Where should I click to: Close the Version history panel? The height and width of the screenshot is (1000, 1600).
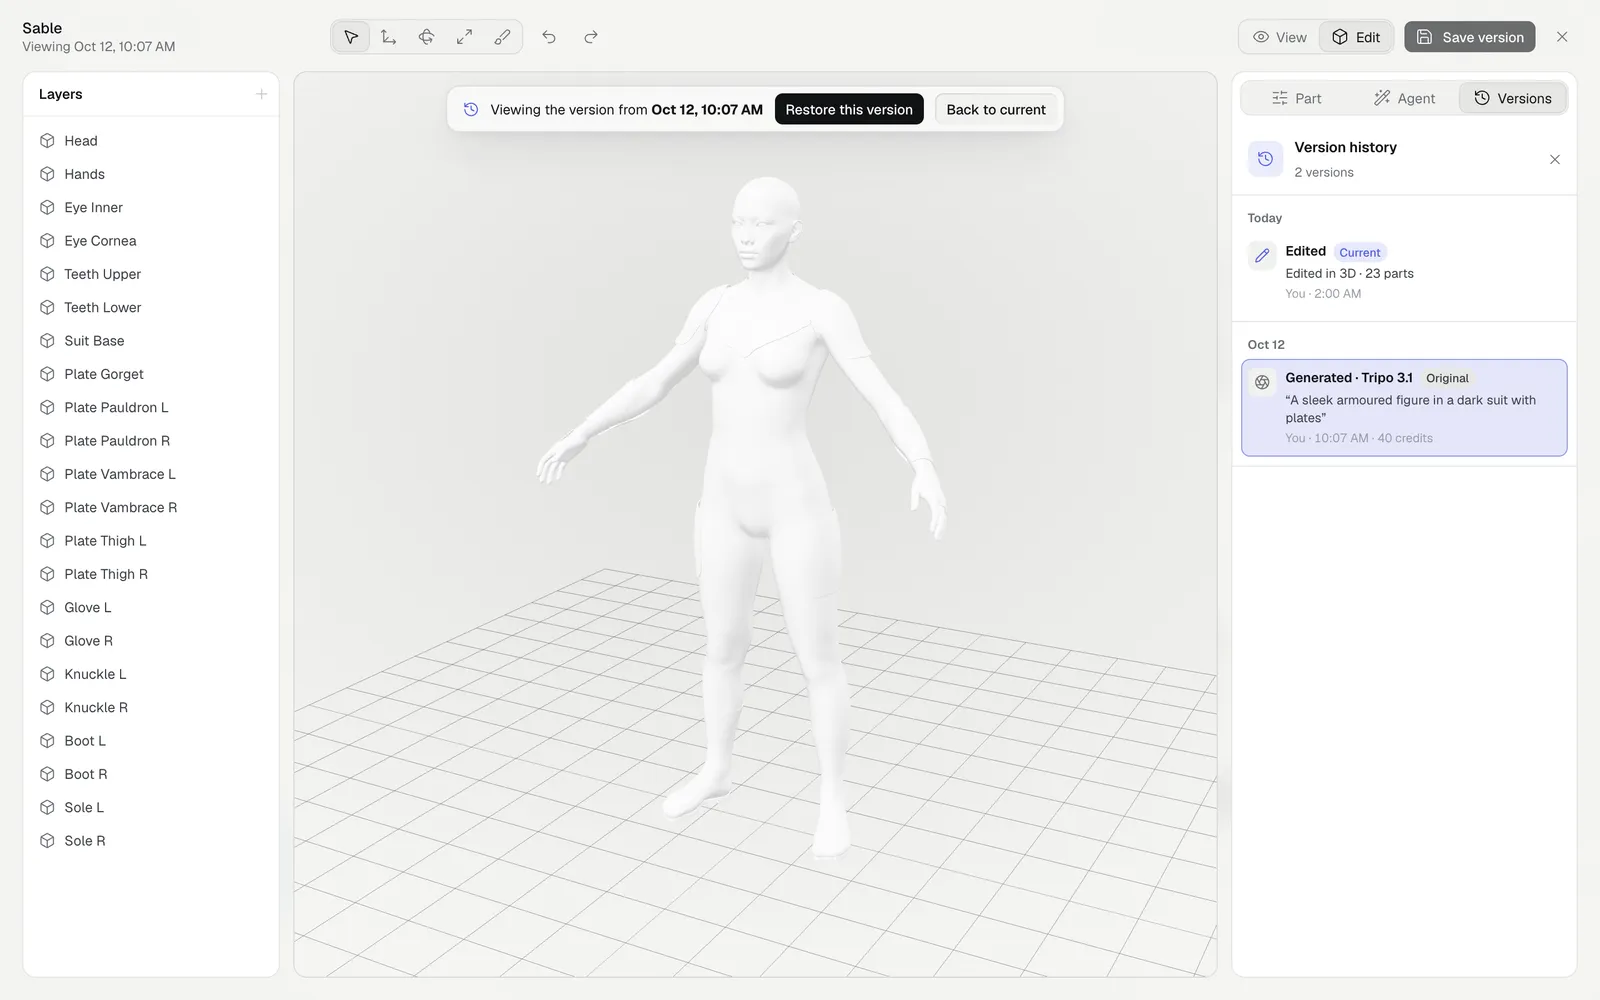[1555, 160]
